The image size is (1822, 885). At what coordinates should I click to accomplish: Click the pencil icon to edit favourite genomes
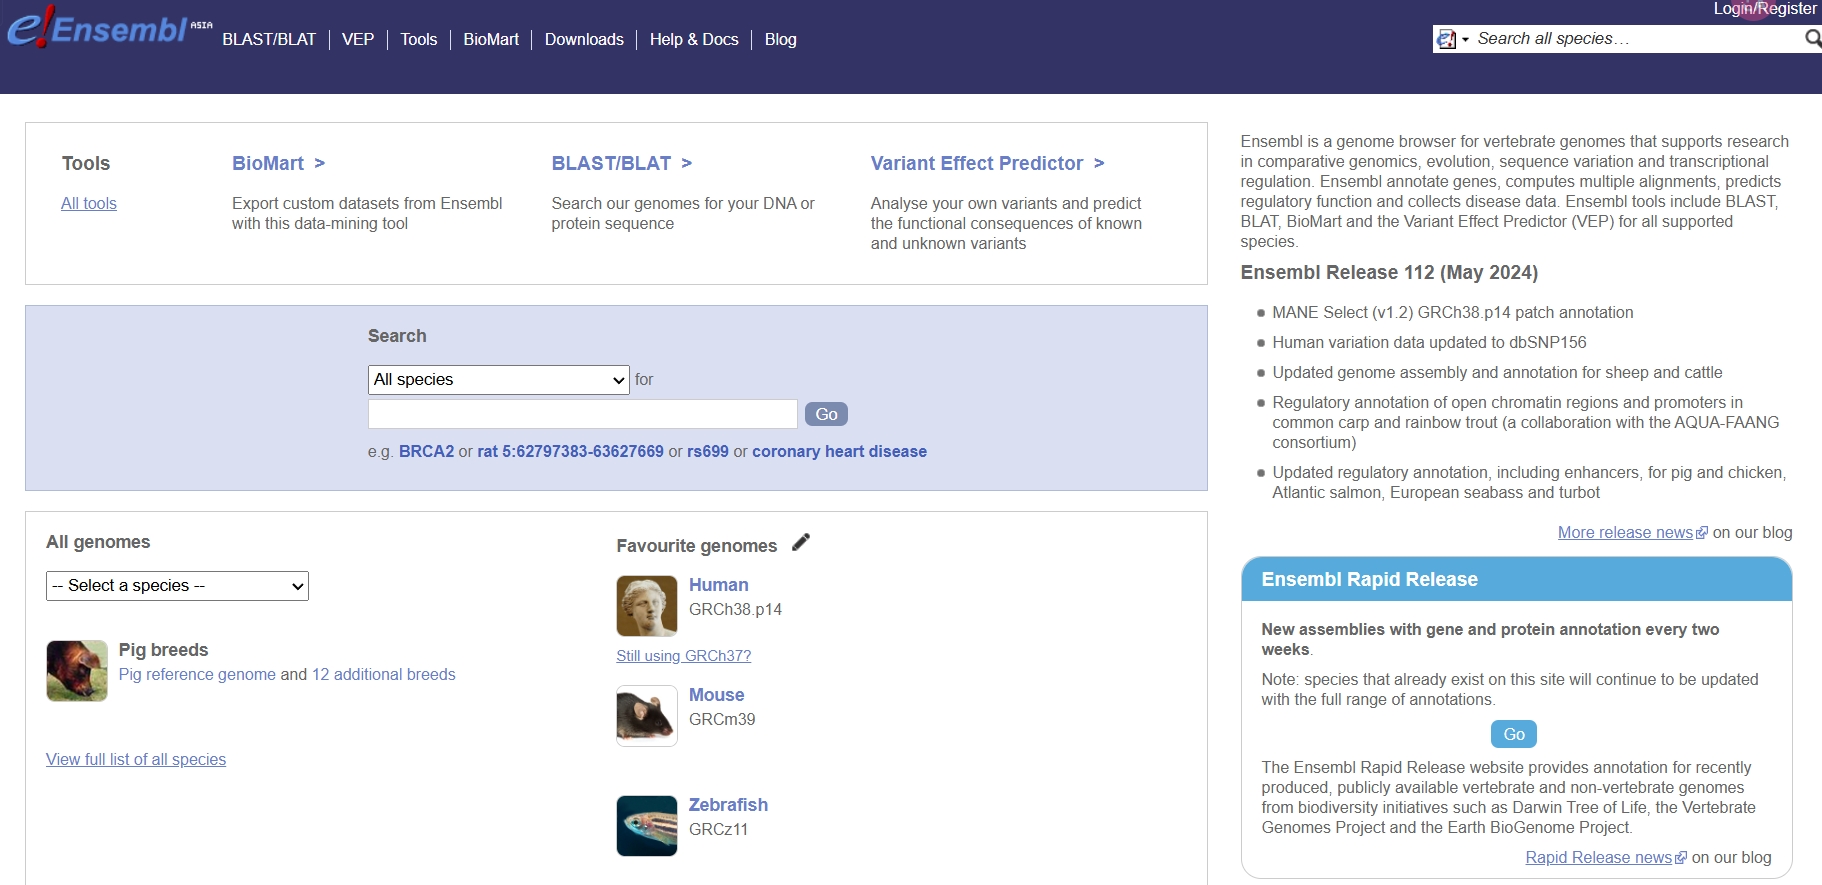point(800,543)
